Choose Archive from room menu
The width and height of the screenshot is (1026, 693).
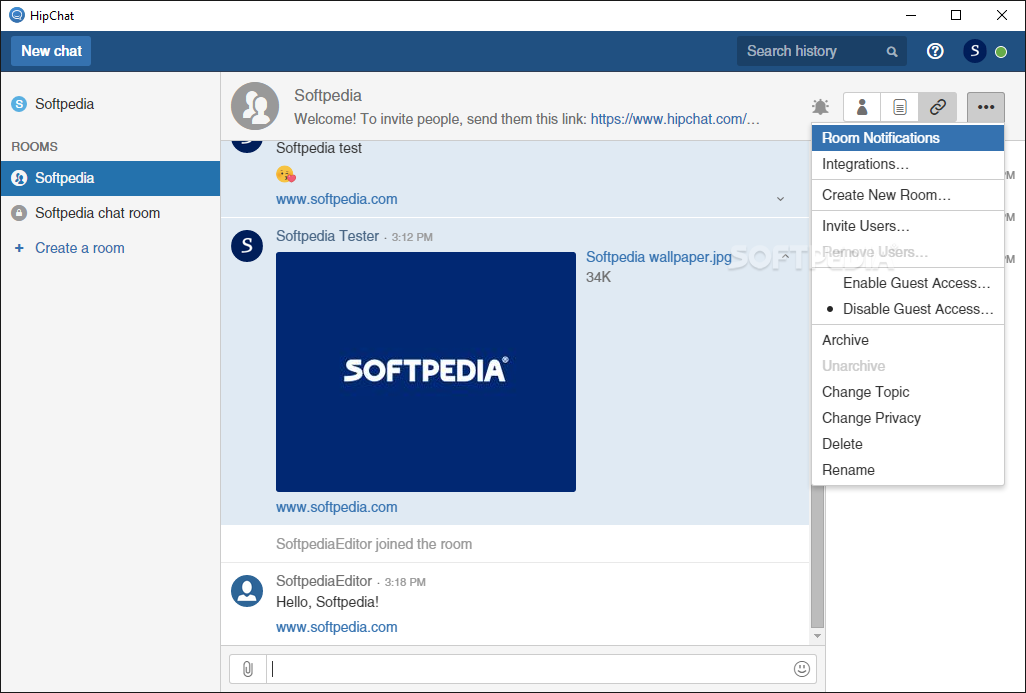click(908, 340)
